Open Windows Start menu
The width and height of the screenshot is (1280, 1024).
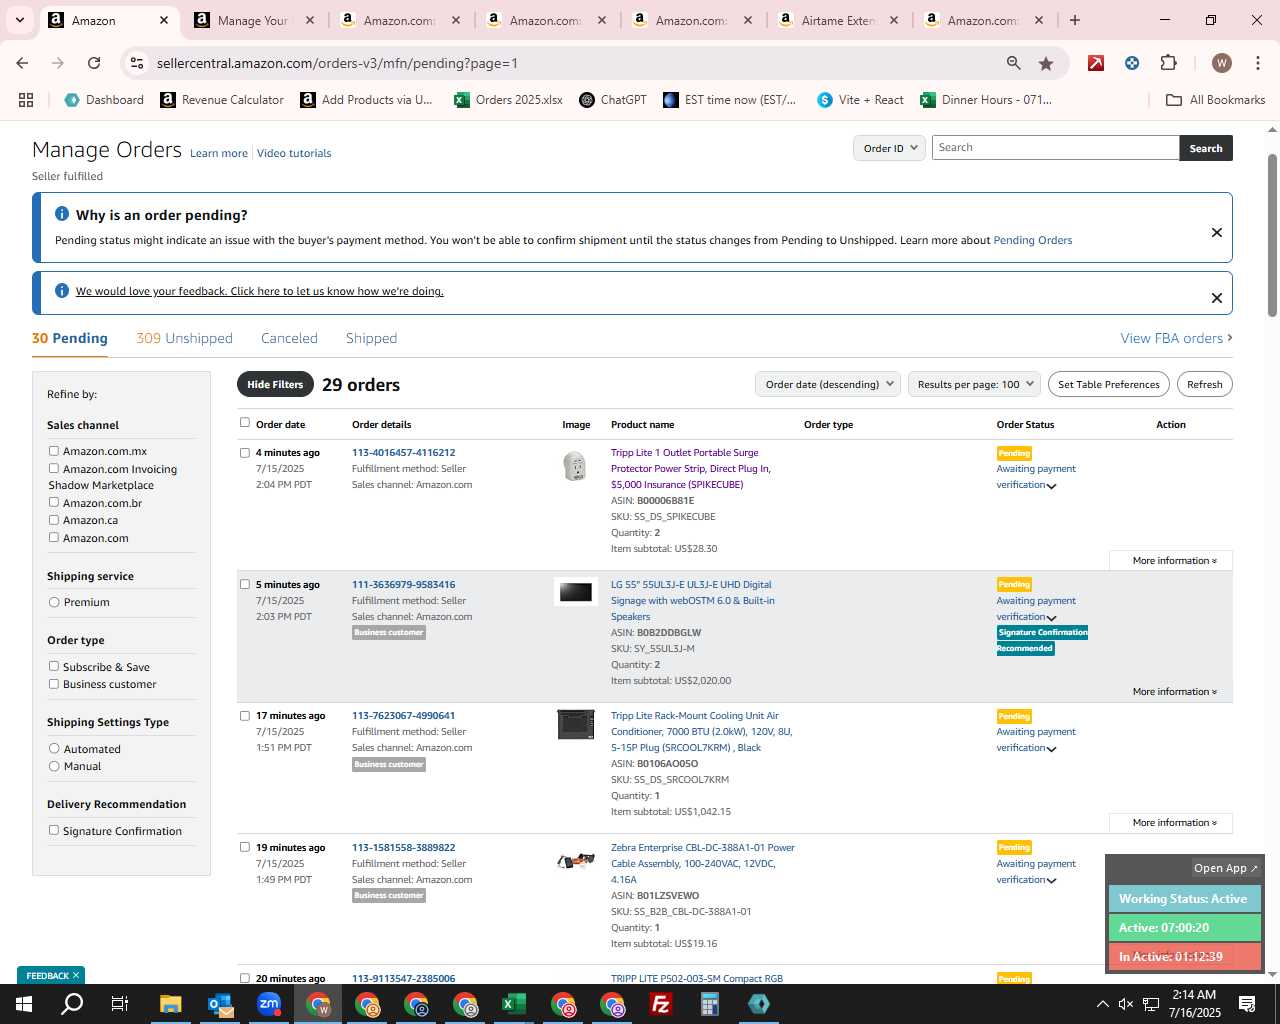point(23,1004)
